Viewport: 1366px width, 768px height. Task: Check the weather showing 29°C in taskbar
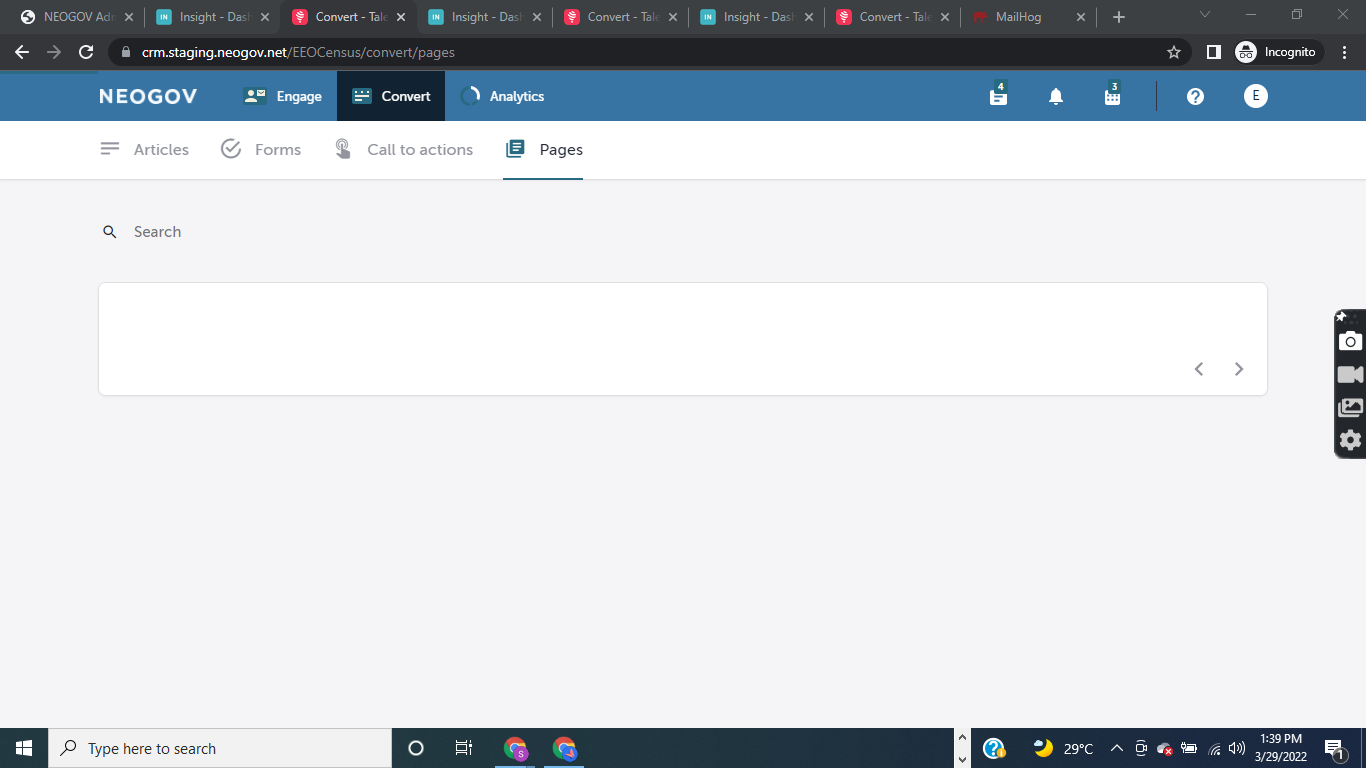(1060, 748)
